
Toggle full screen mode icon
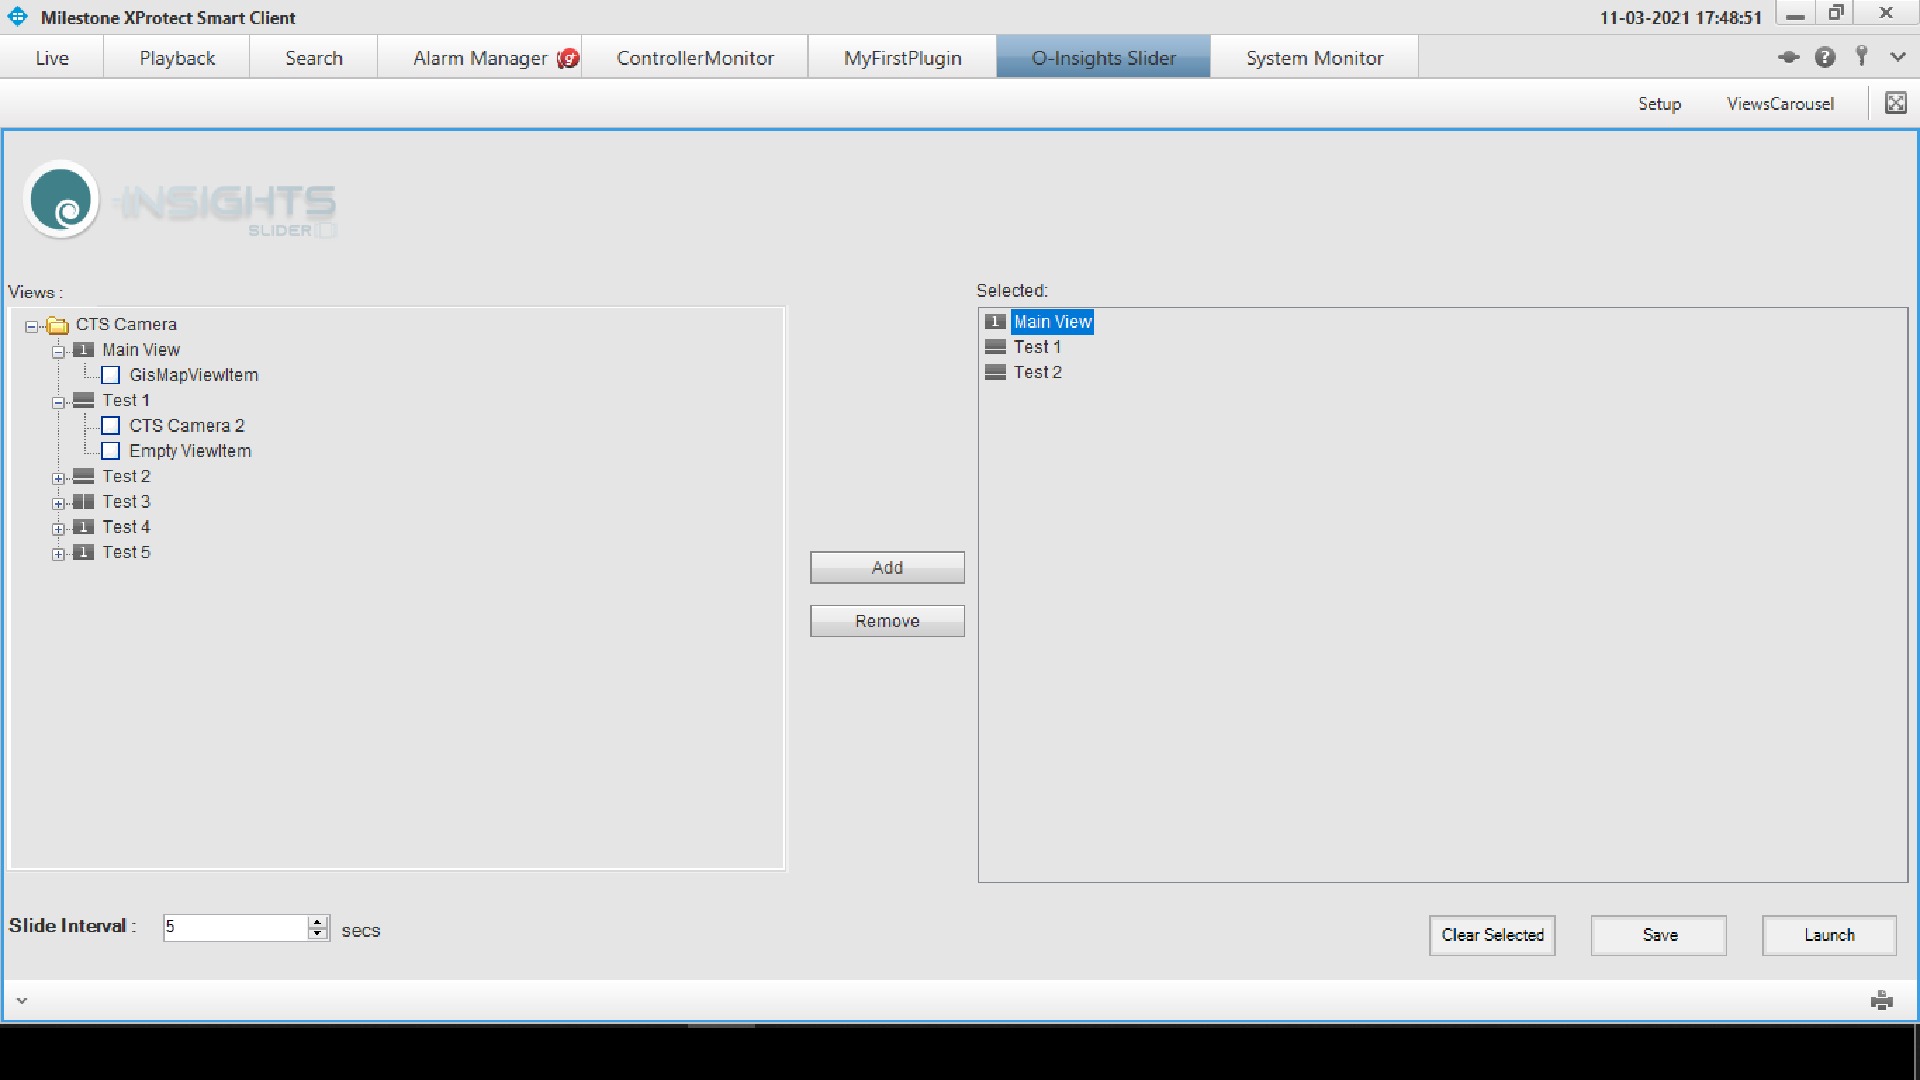(1895, 103)
